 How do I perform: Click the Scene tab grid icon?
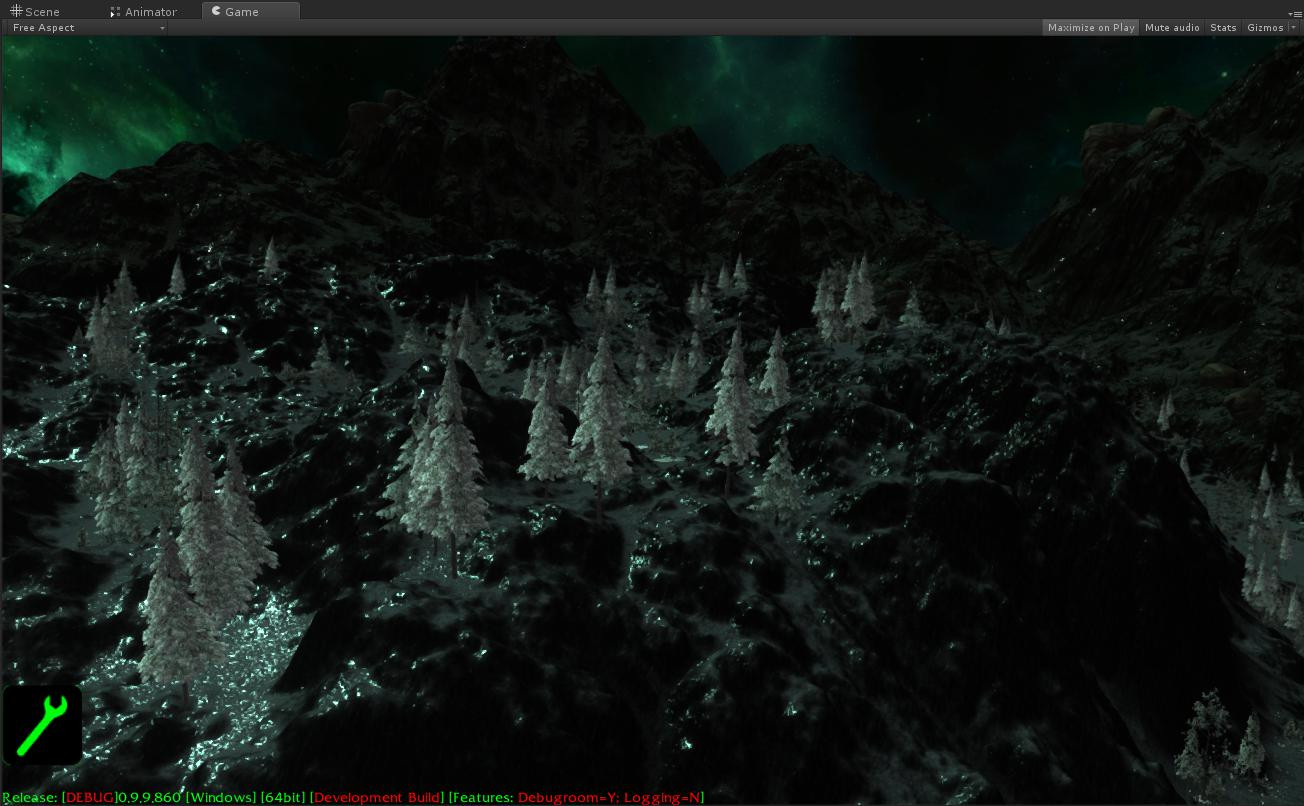coord(16,11)
